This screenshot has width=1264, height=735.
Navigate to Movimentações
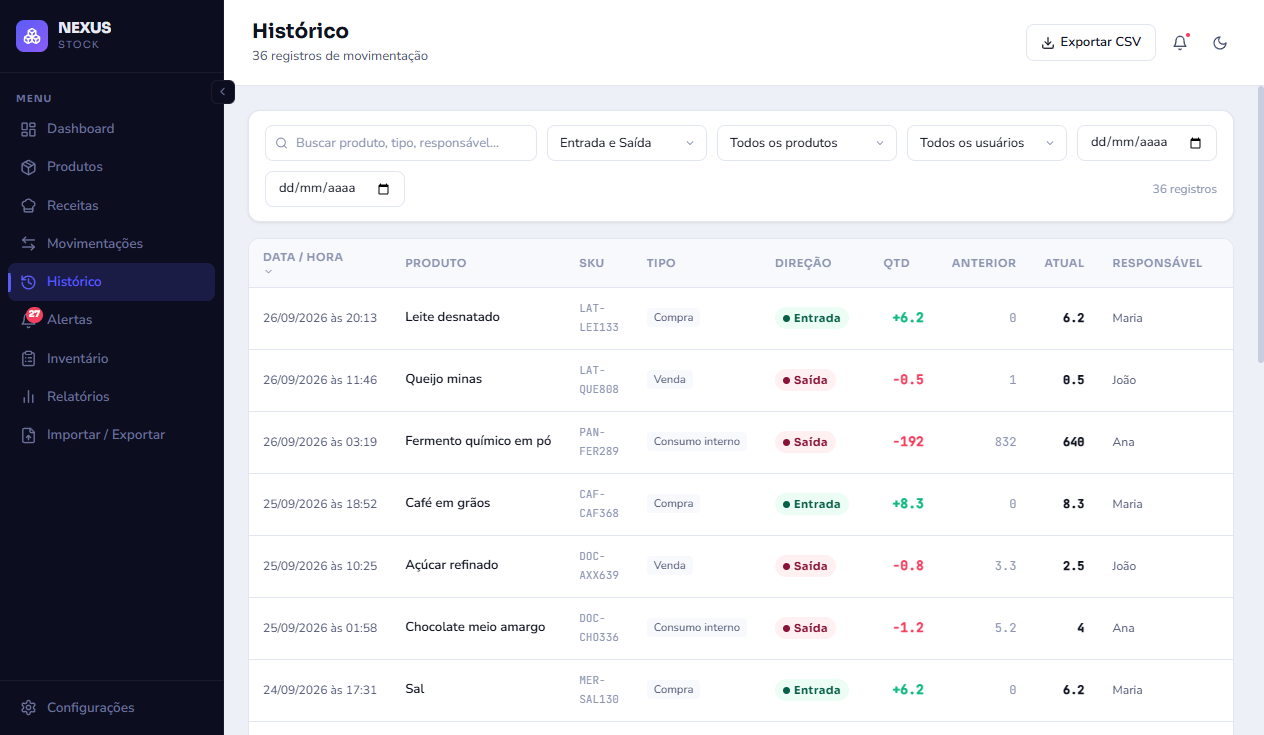coord(111,244)
